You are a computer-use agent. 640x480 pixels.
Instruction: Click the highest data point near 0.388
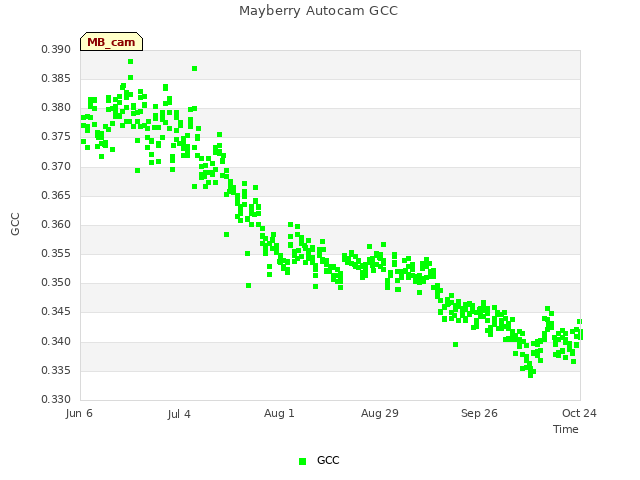point(131,62)
